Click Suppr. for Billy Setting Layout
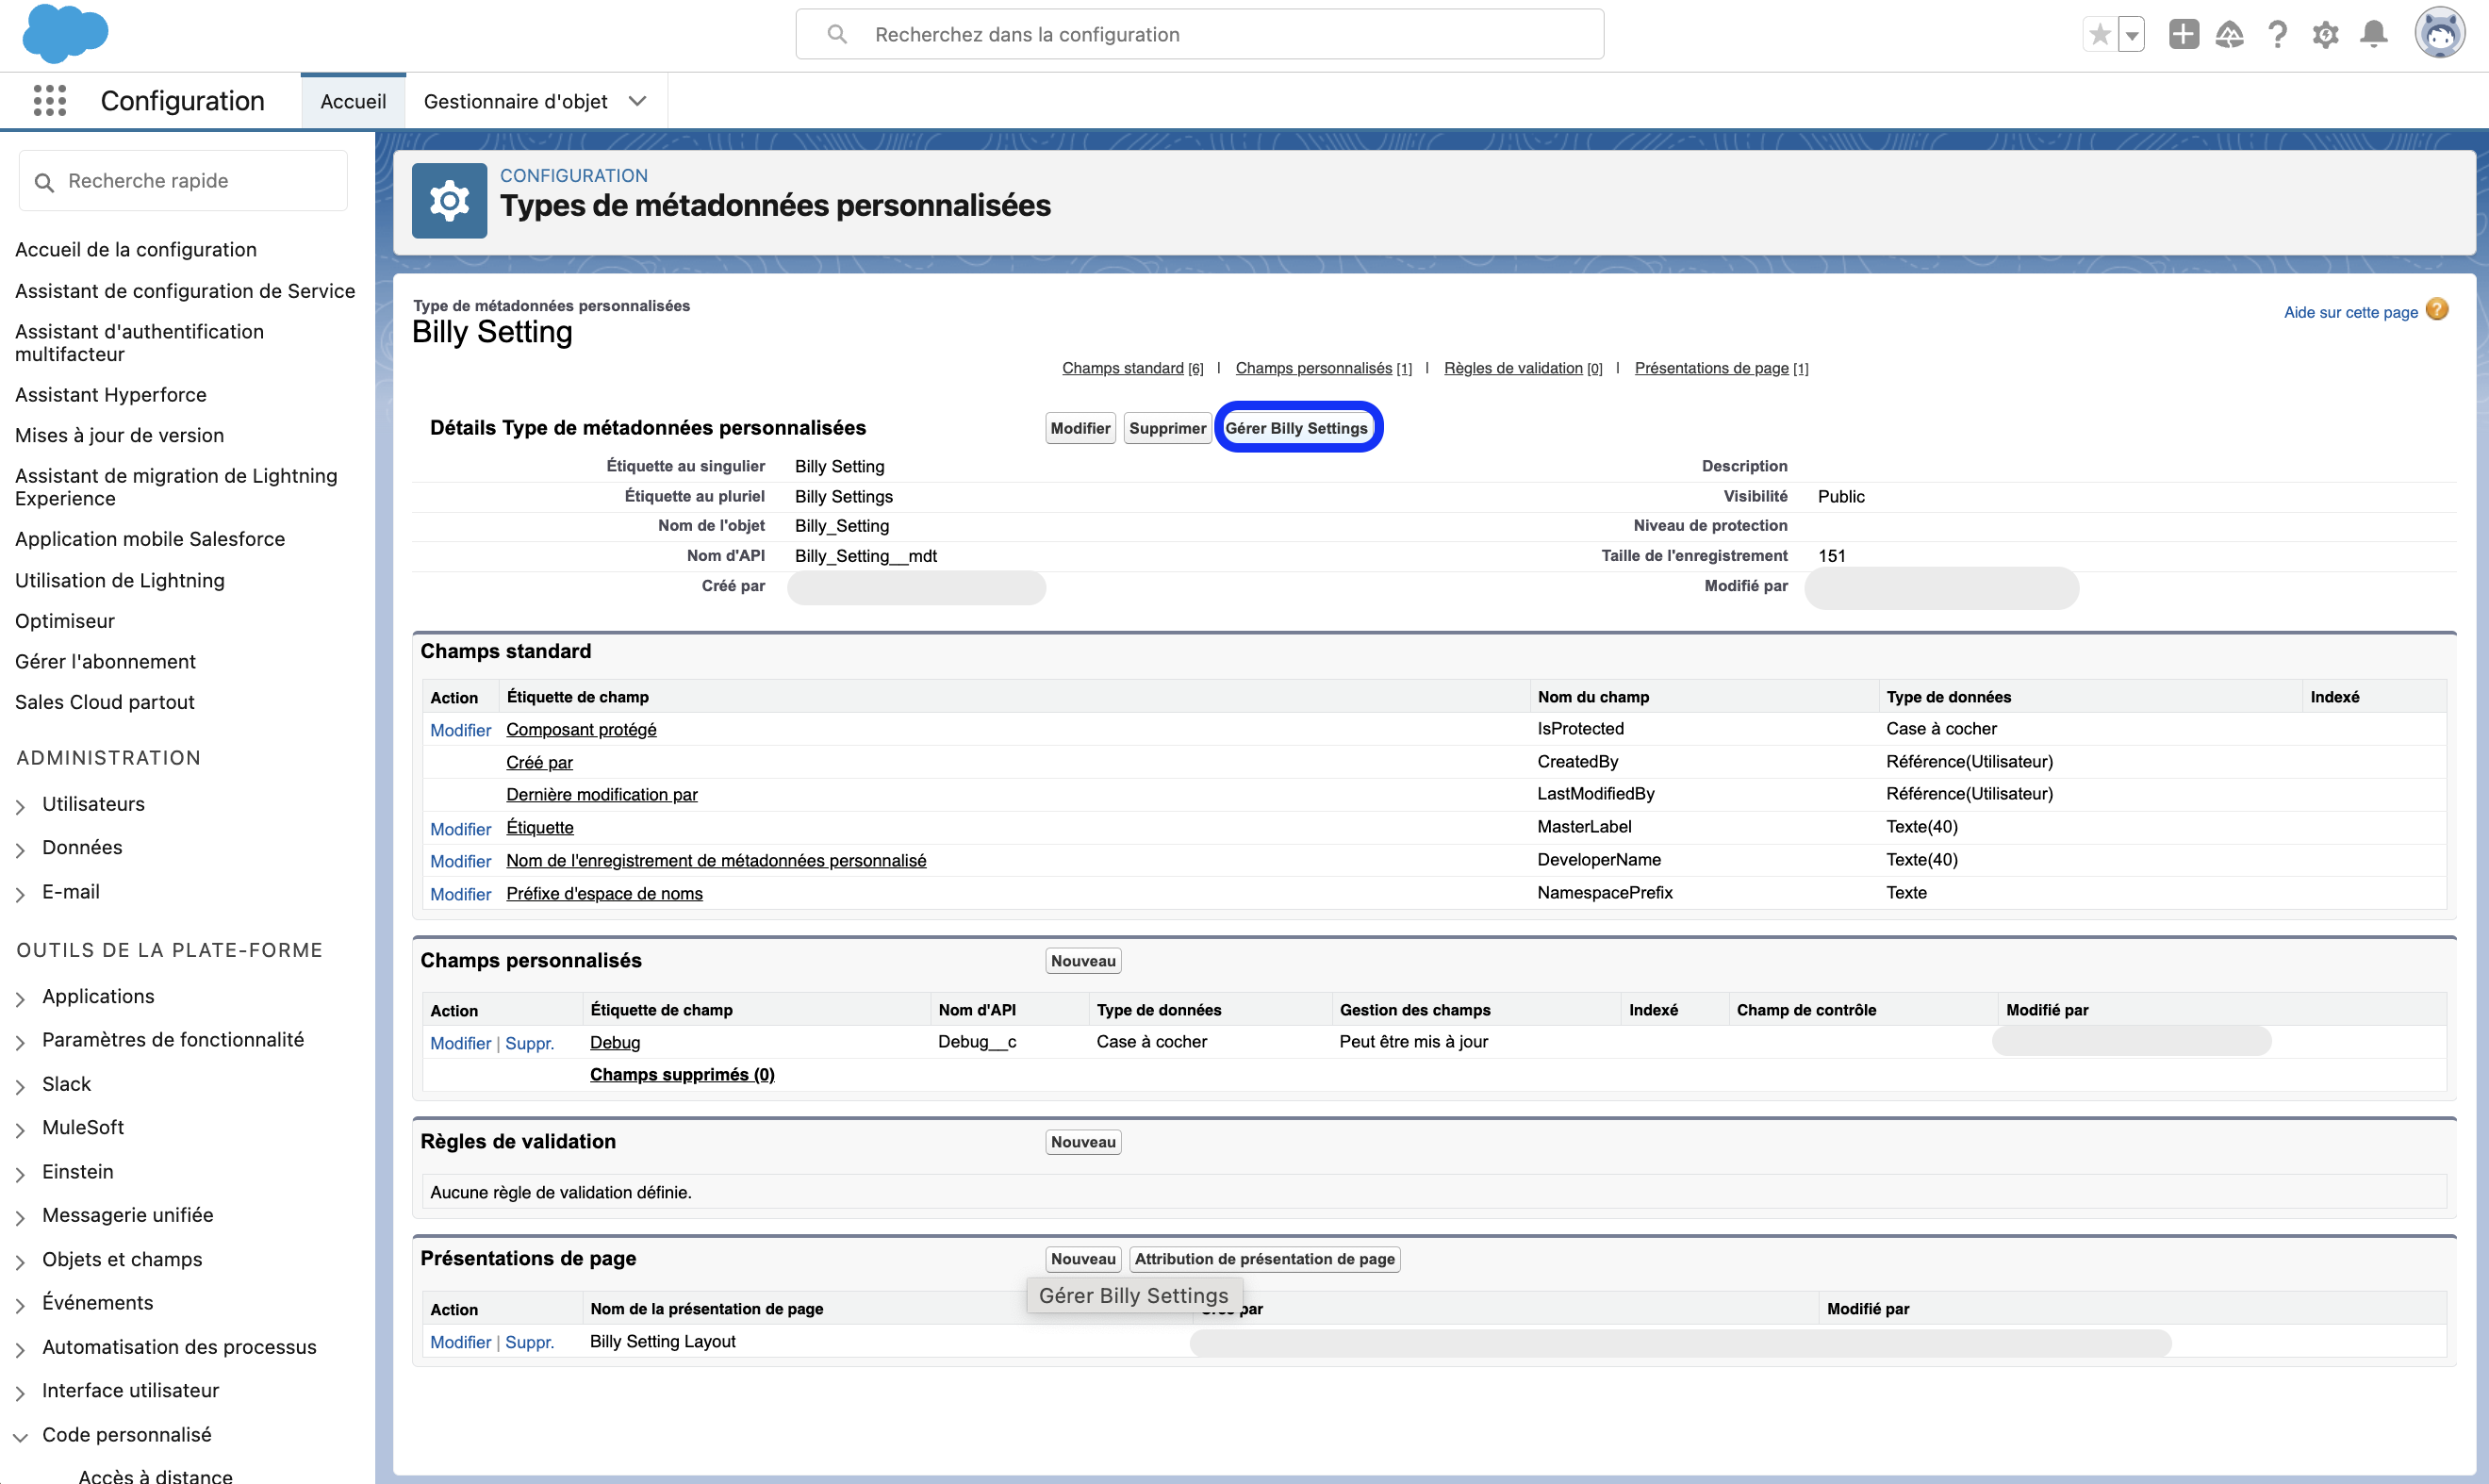Image resolution: width=2489 pixels, height=1484 pixels. click(529, 1342)
